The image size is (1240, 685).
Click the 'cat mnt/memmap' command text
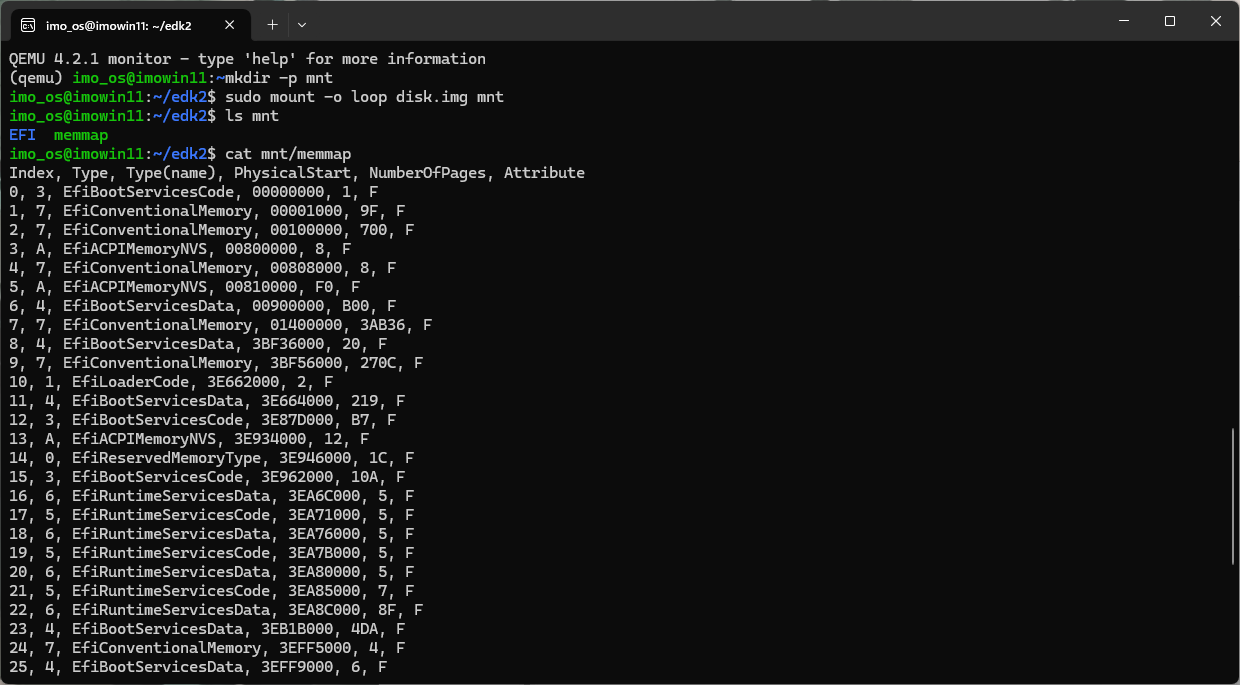(x=288, y=154)
